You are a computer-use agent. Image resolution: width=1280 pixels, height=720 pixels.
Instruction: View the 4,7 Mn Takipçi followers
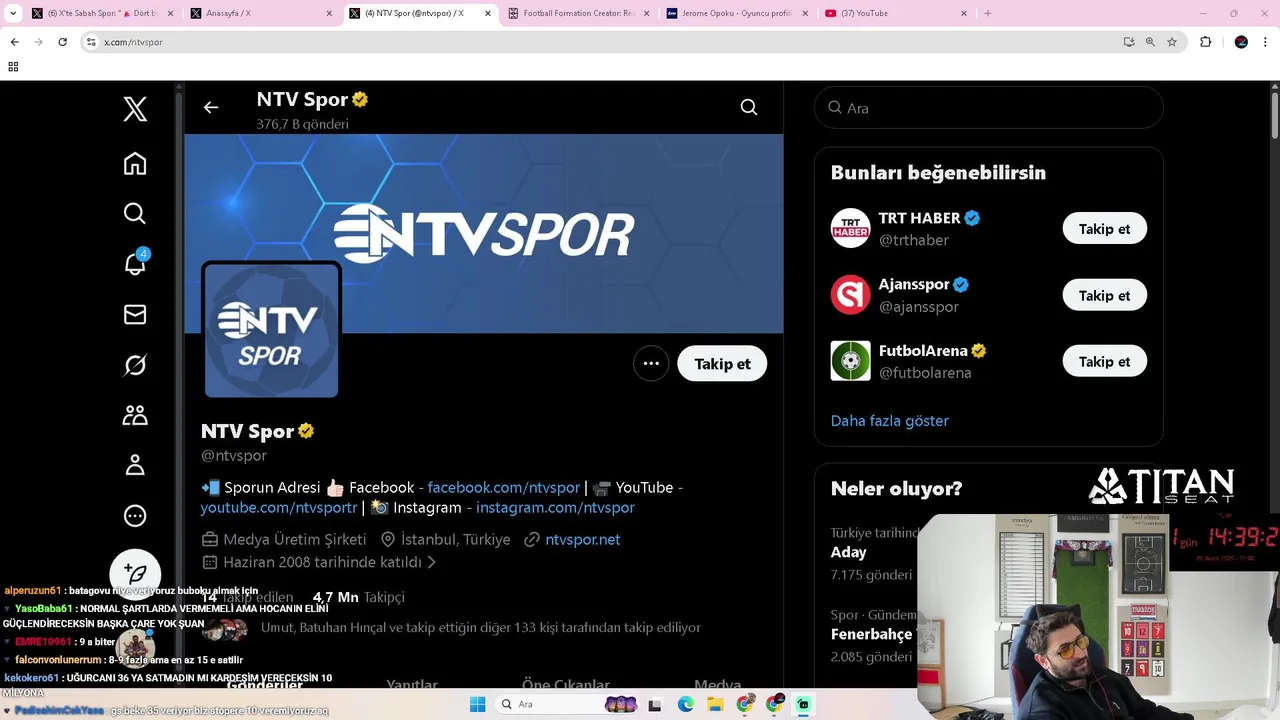(x=359, y=596)
